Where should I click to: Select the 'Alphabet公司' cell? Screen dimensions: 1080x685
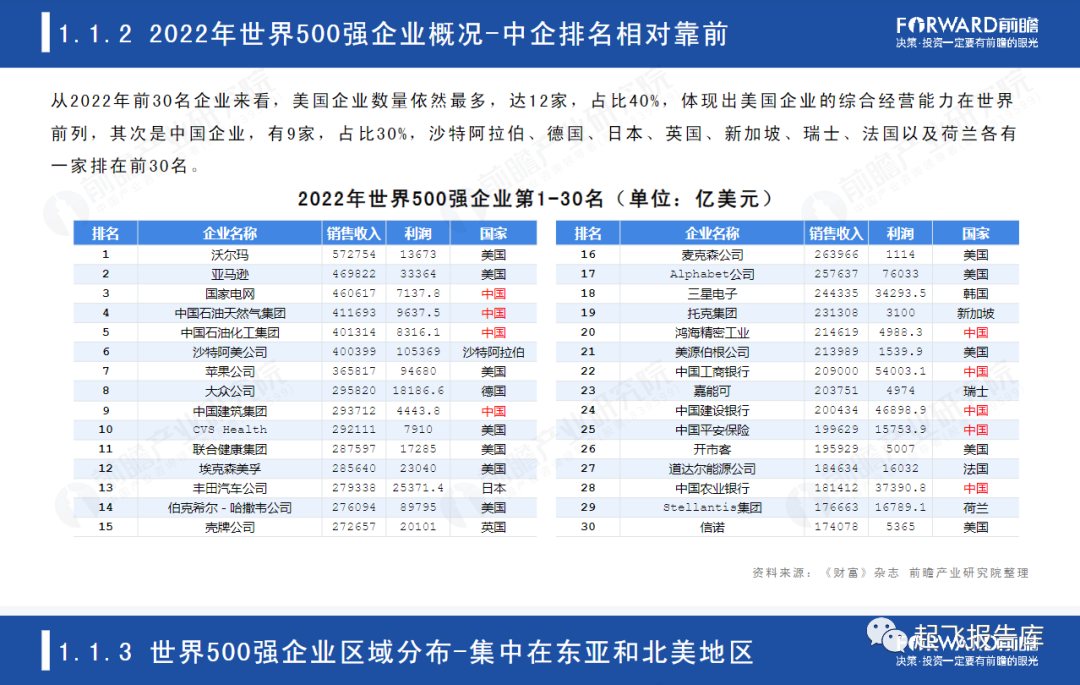[712, 274]
